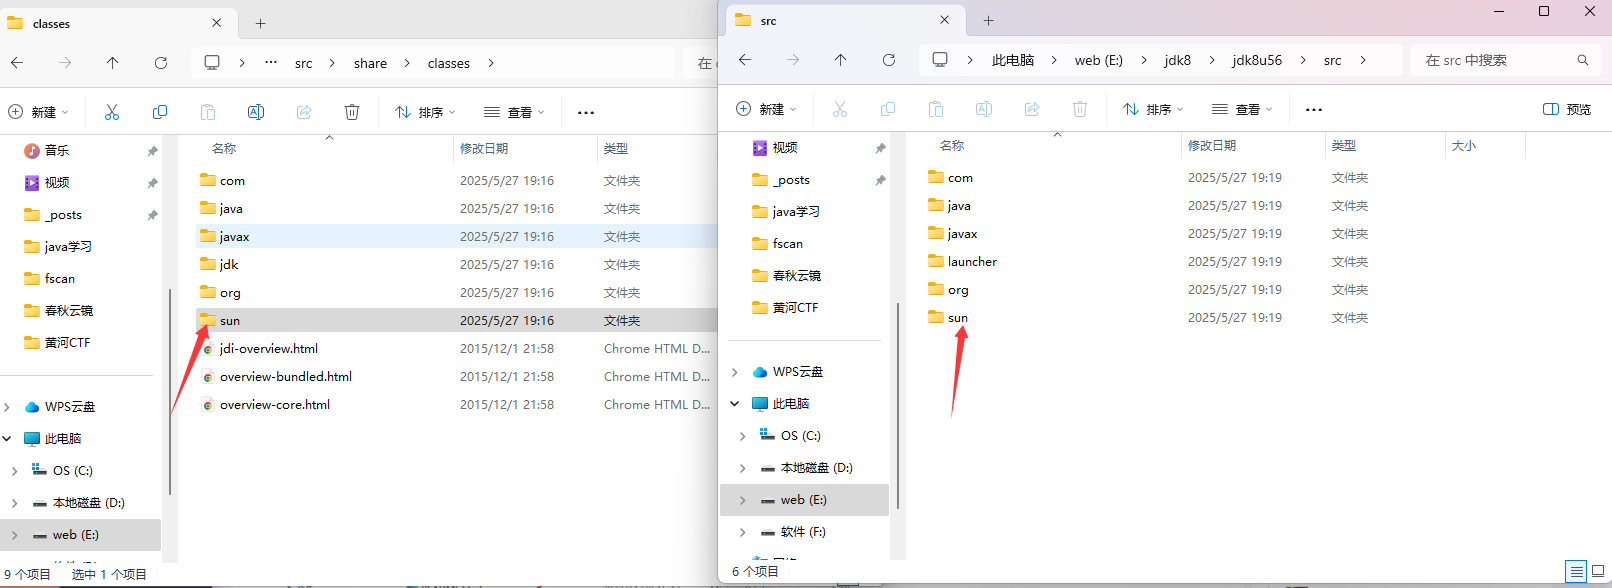Click the src window search box
The width and height of the screenshot is (1612, 588).
[x=1495, y=60]
